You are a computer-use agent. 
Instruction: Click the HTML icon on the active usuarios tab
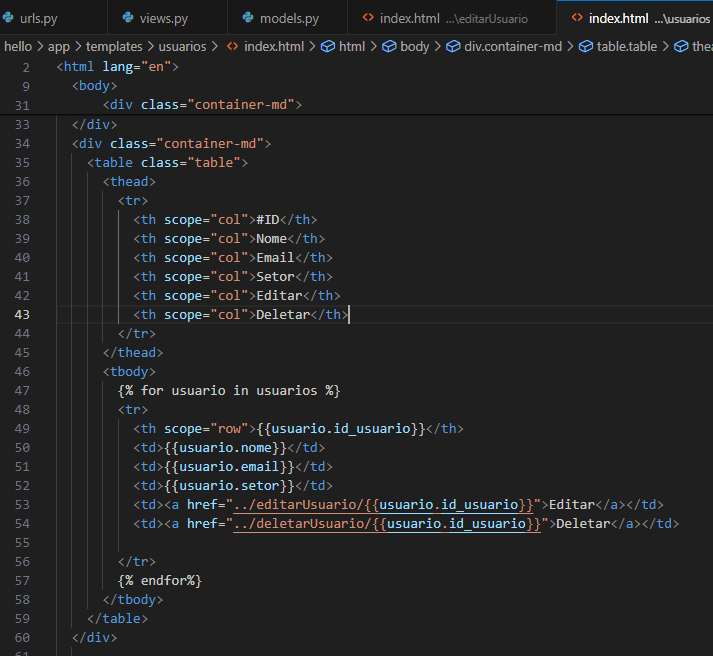coord(577,18)
